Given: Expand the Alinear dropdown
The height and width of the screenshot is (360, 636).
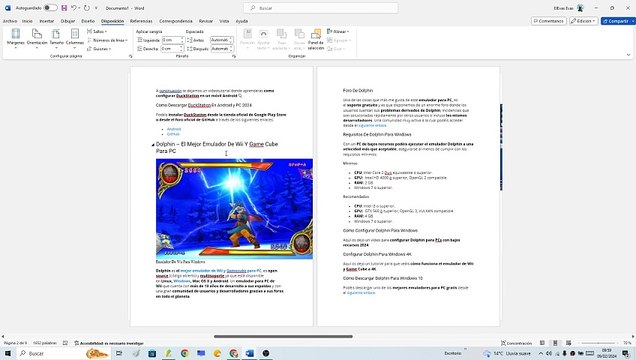Looking at the screenshot, I should click(x=338, y=31).
